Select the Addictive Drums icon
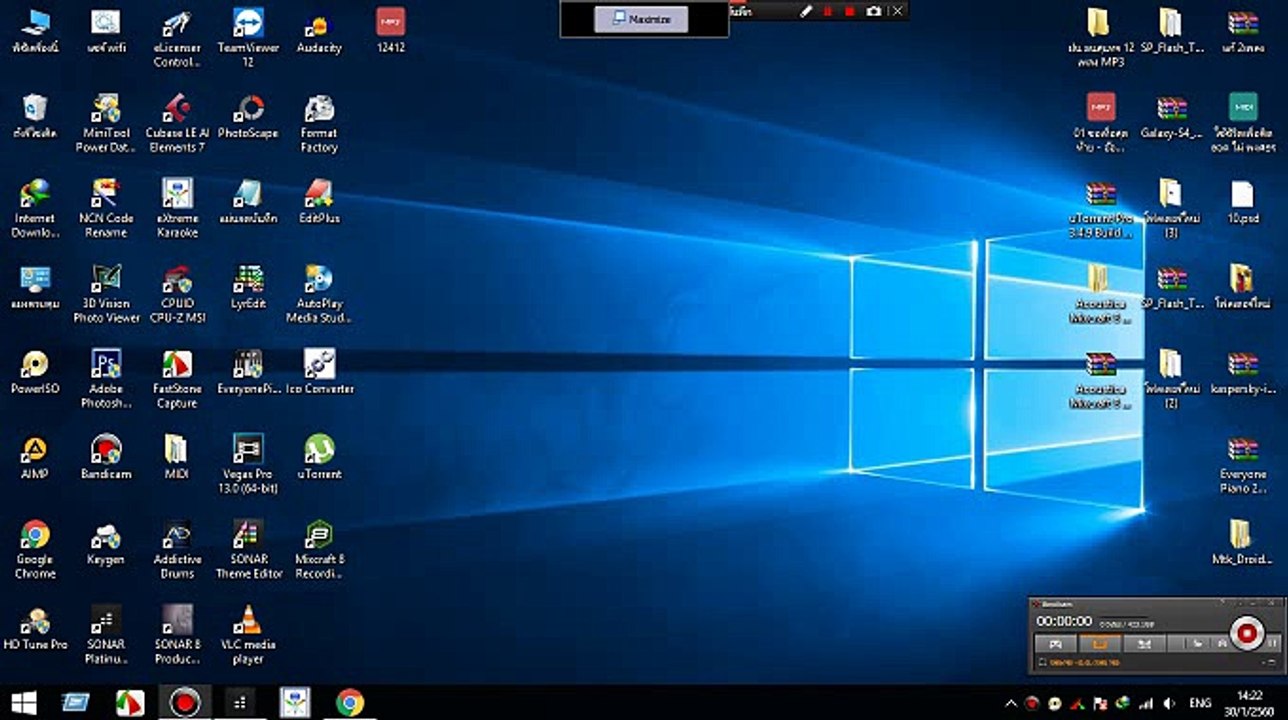1288x720 pixels. 177,549
